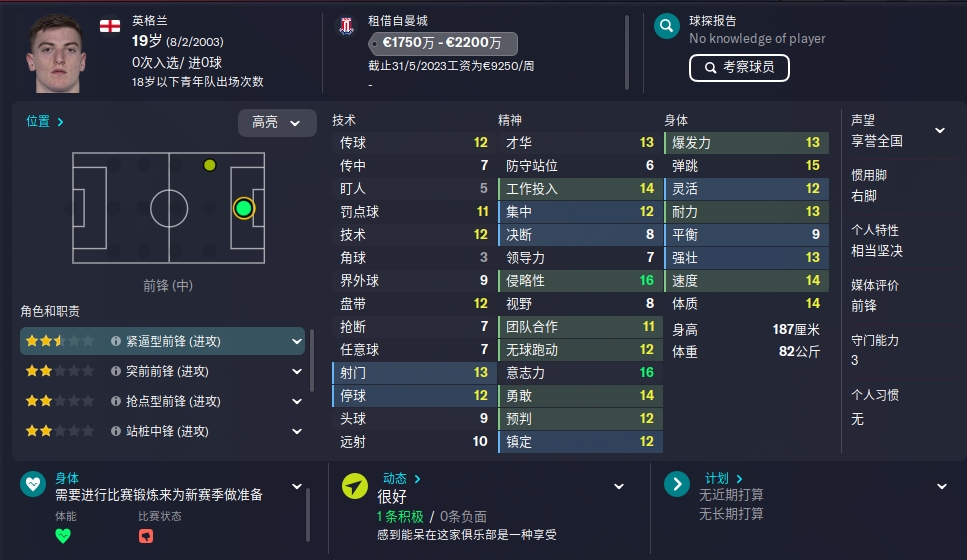Click the green arrow icon beside 动态
This screenshot has height=560, width=967.
coord(355,486)
